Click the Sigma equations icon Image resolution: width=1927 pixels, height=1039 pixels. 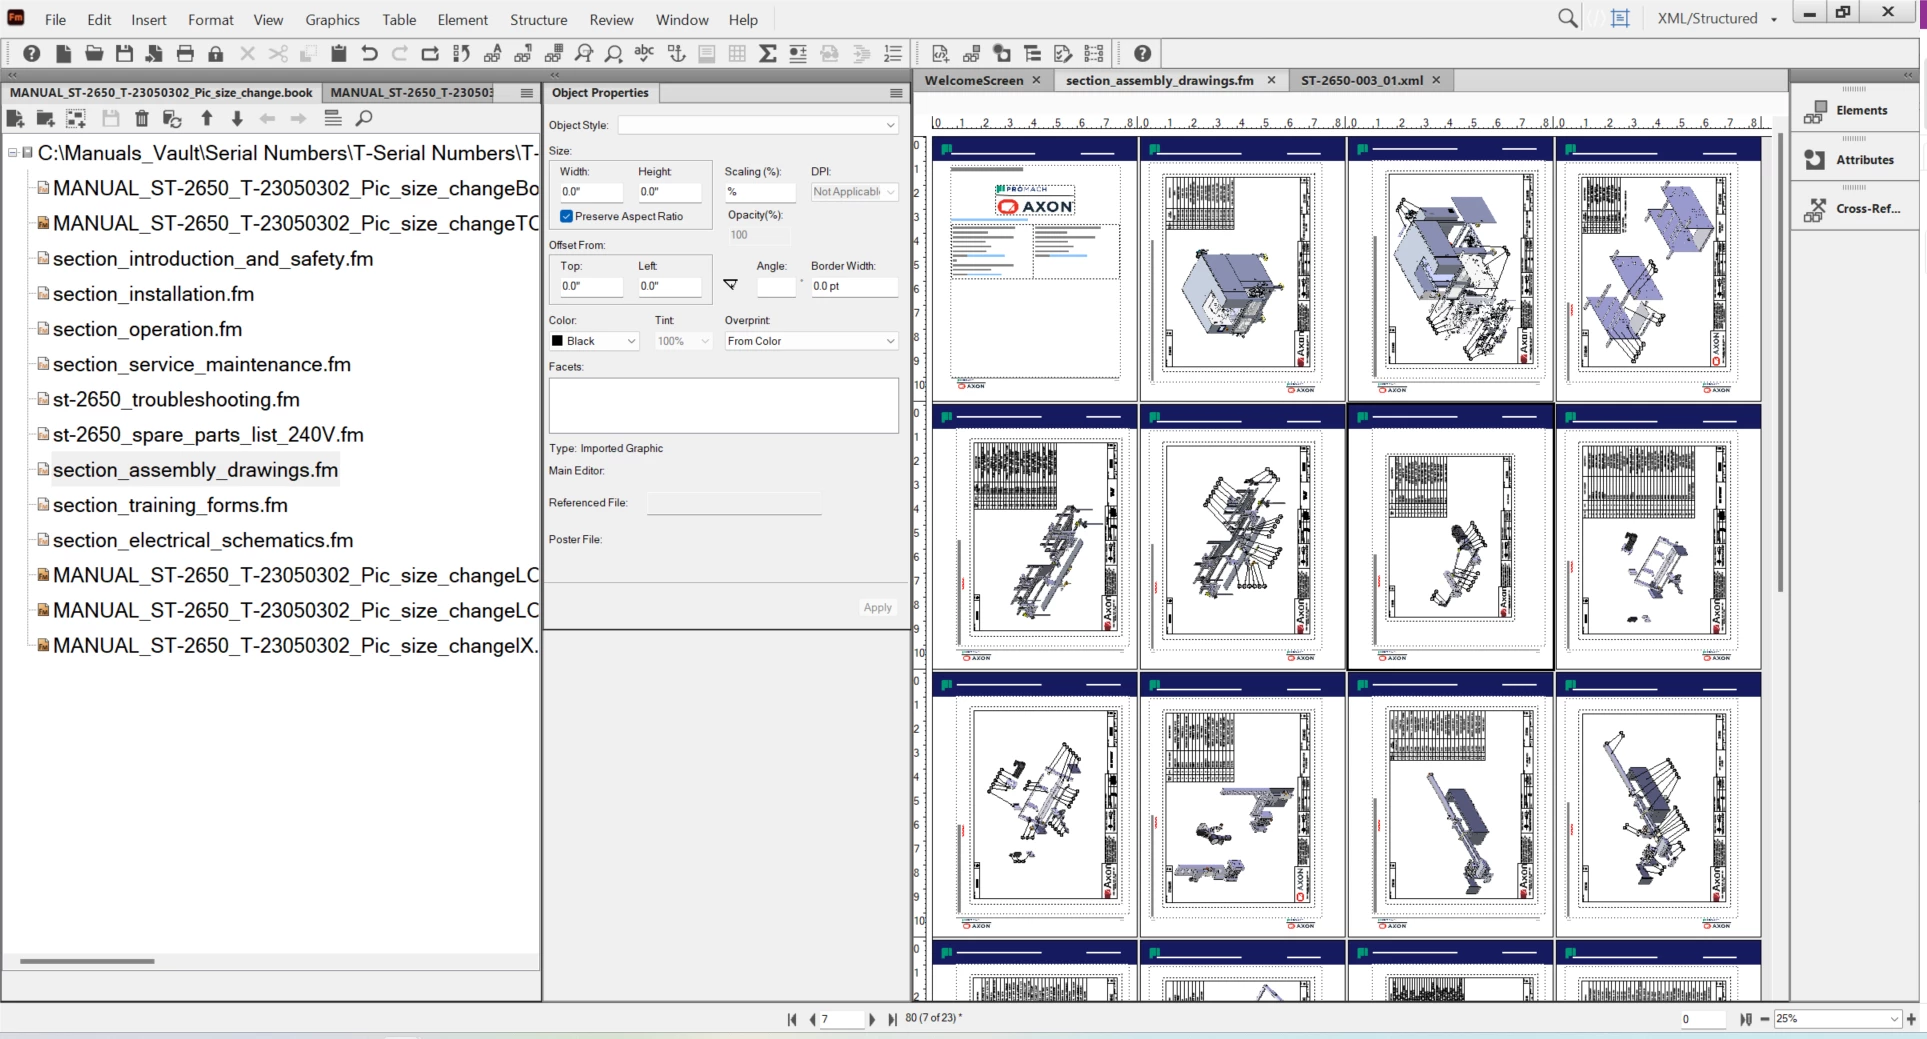coord(767,54)
